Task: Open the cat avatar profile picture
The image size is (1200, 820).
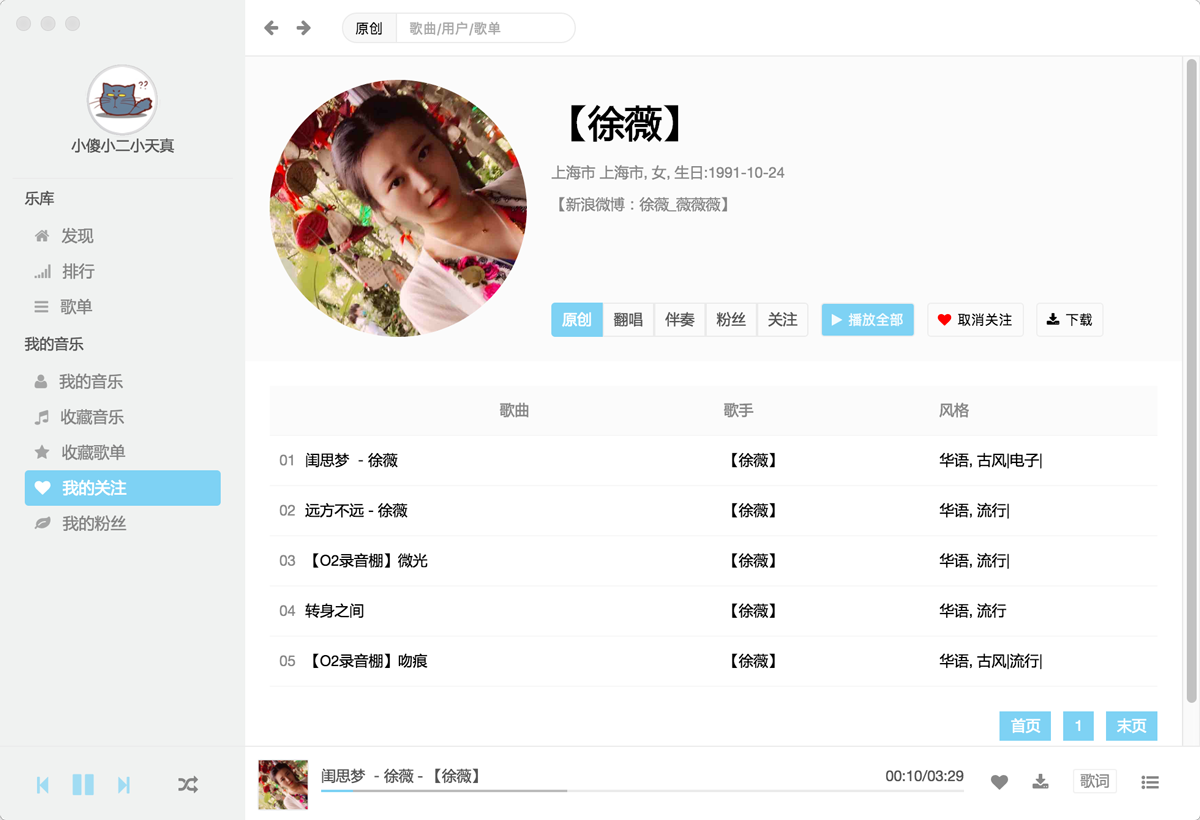Action: click(122, 99)
